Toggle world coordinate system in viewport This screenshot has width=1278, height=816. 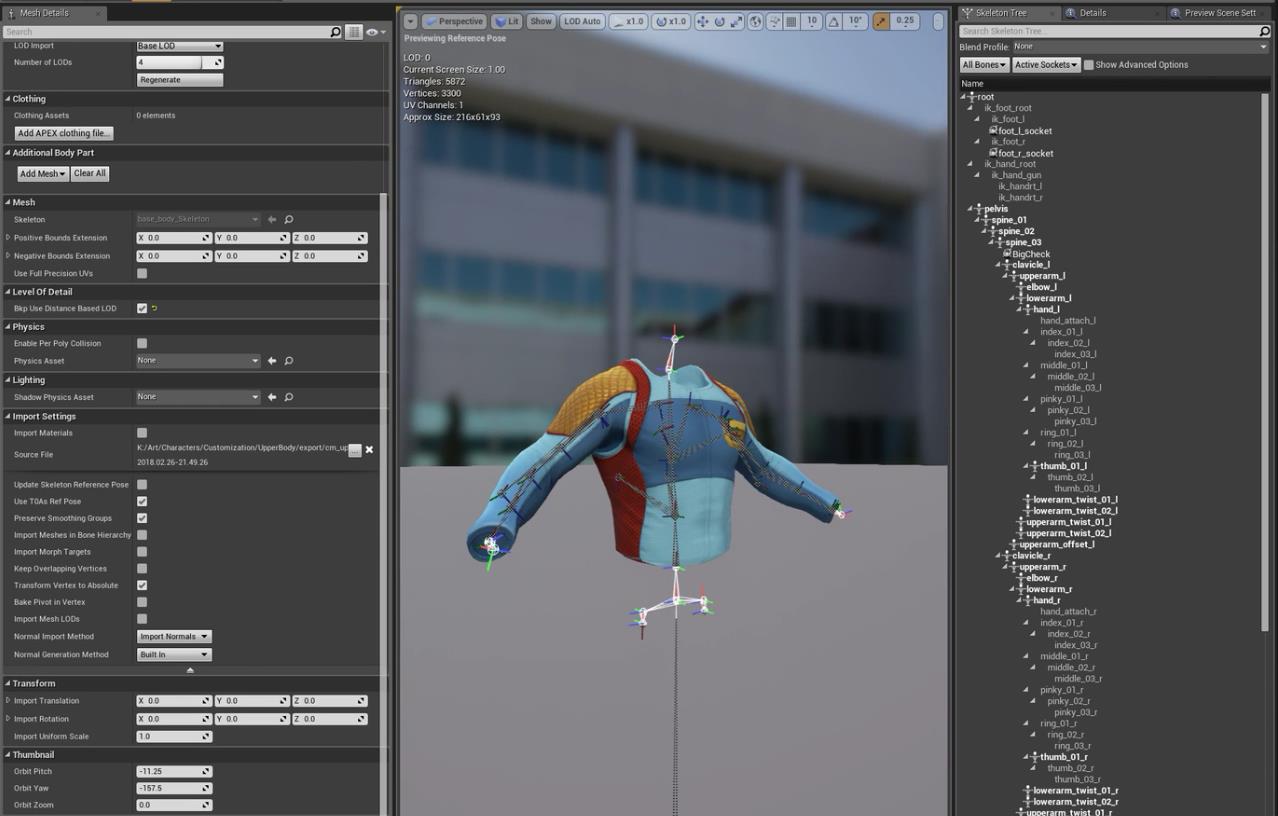tap(755, 20)
